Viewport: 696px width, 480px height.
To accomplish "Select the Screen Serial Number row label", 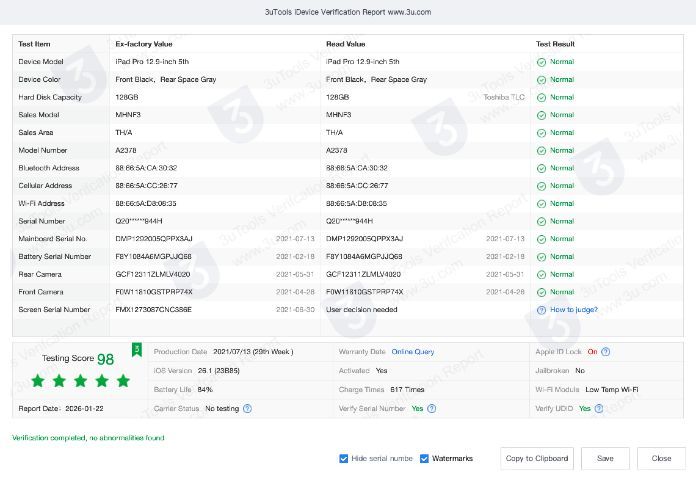I will (x=54, y=309).
